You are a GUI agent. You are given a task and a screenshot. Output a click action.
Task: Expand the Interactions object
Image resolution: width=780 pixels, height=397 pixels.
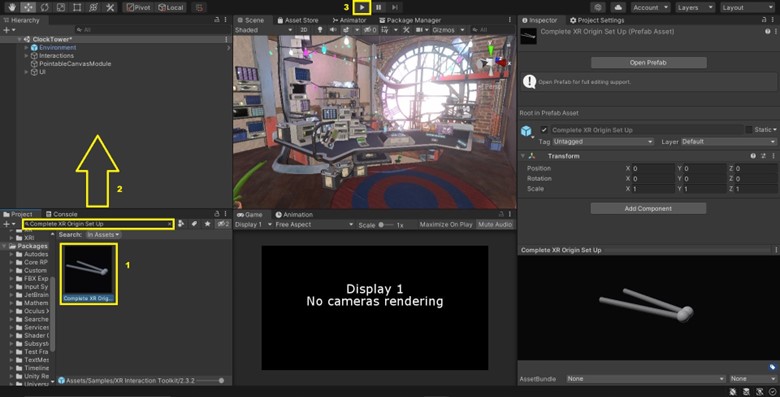coord(26,56)
